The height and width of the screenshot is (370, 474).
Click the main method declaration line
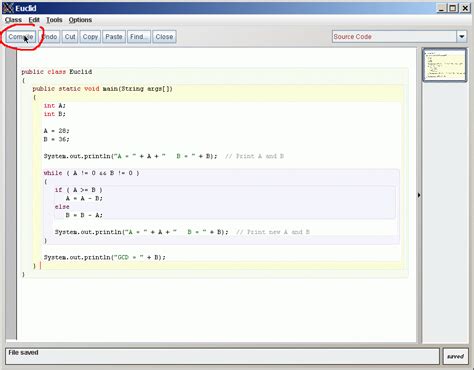(103, 89)
